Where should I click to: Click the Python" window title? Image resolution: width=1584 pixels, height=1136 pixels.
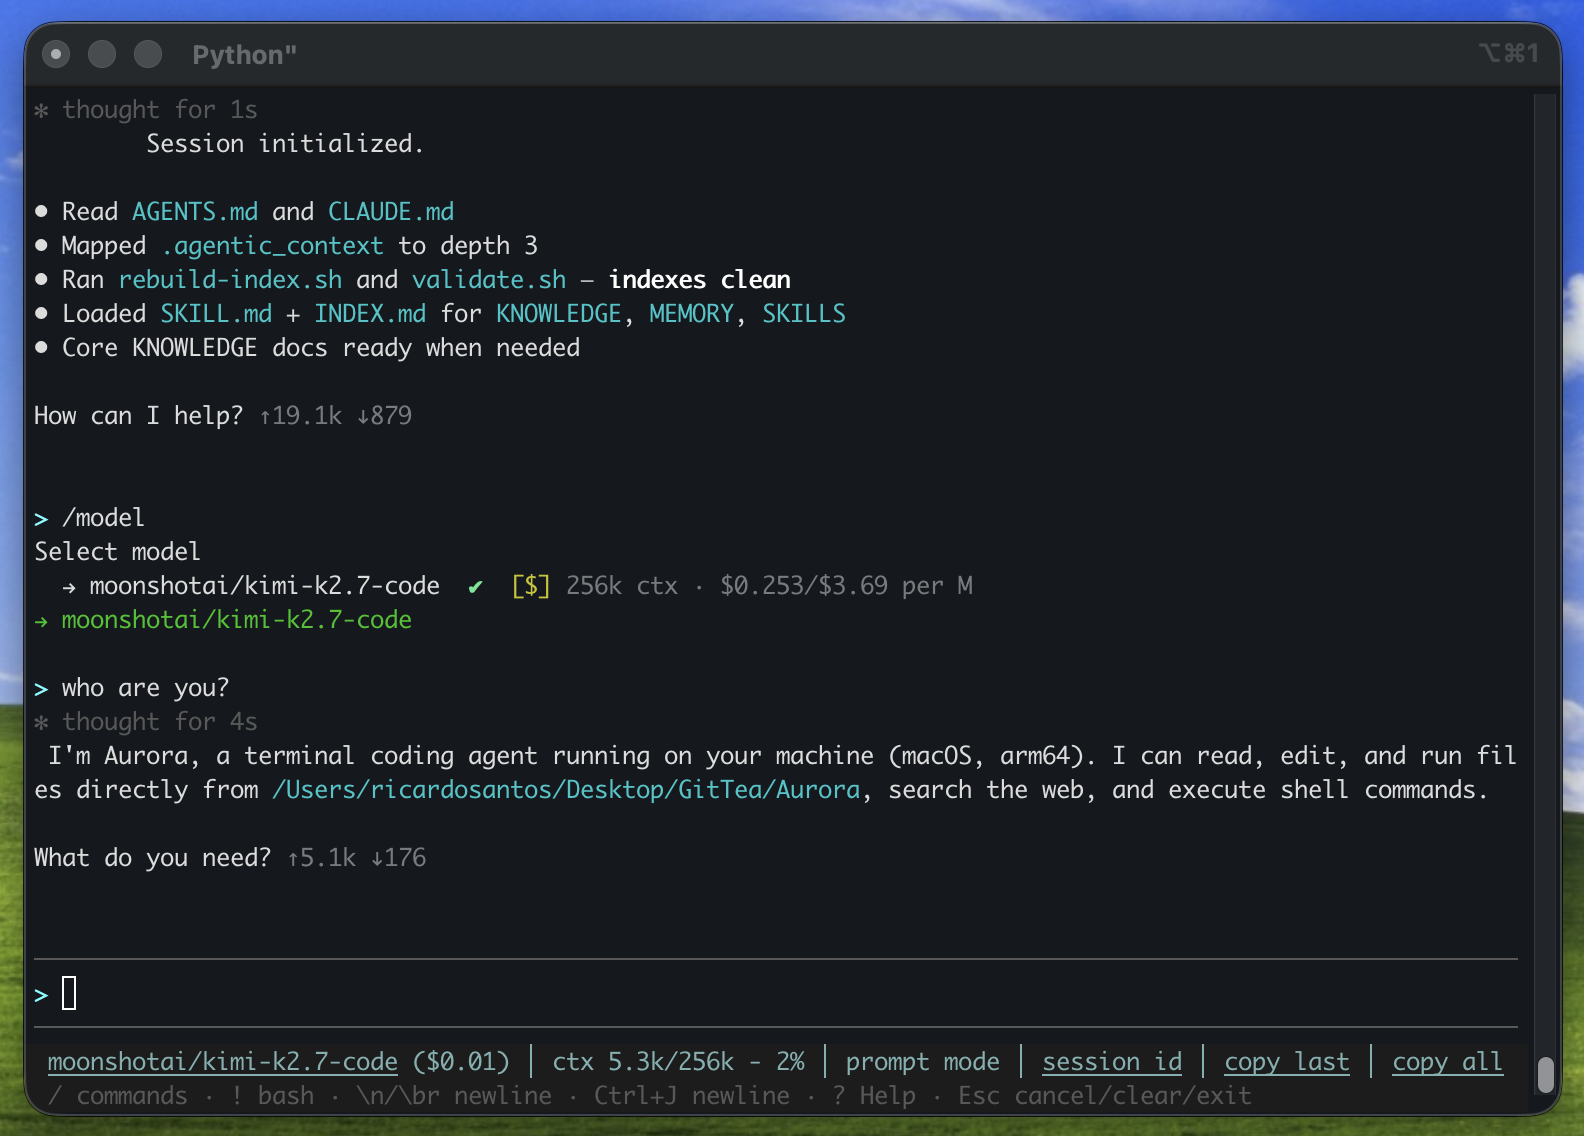pos(244,55)
